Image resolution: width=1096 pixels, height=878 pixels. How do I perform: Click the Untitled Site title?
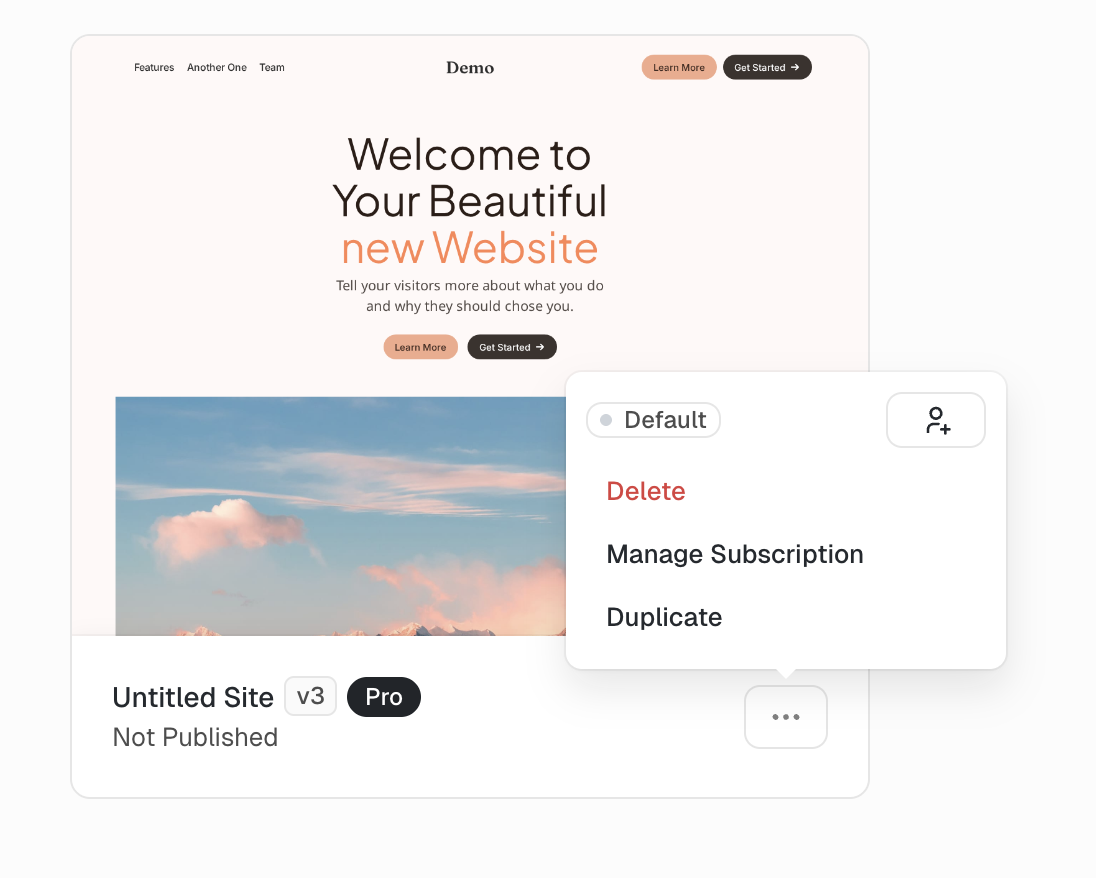[x=193, y=697]
